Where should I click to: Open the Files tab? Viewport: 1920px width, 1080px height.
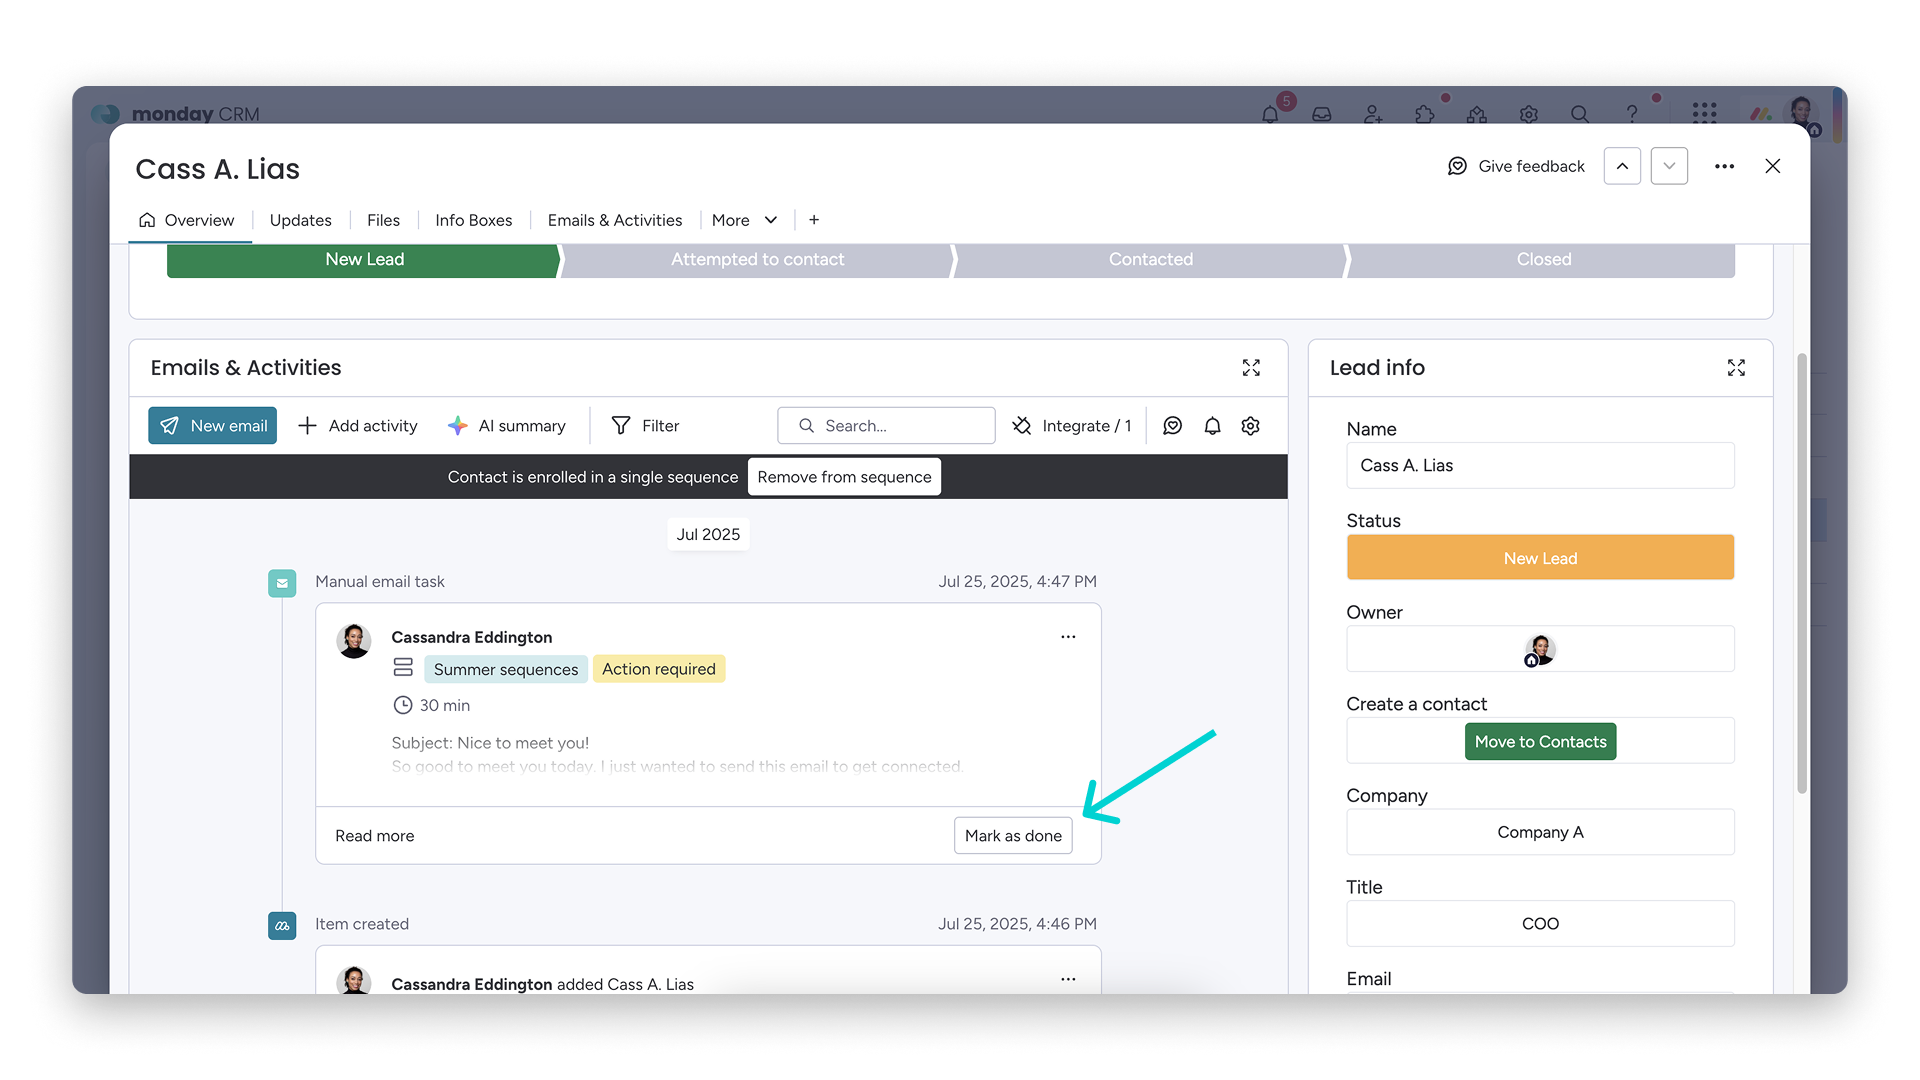(383, 220)
